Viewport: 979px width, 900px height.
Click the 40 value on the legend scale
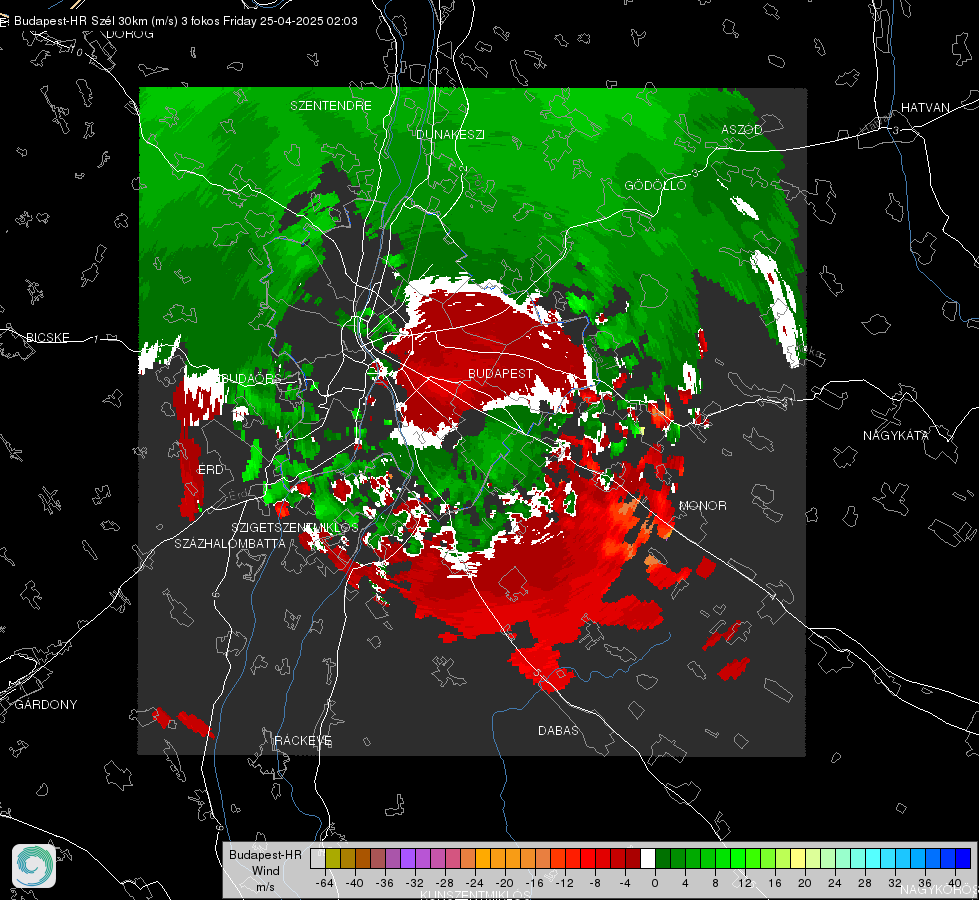tap(955, 883)
